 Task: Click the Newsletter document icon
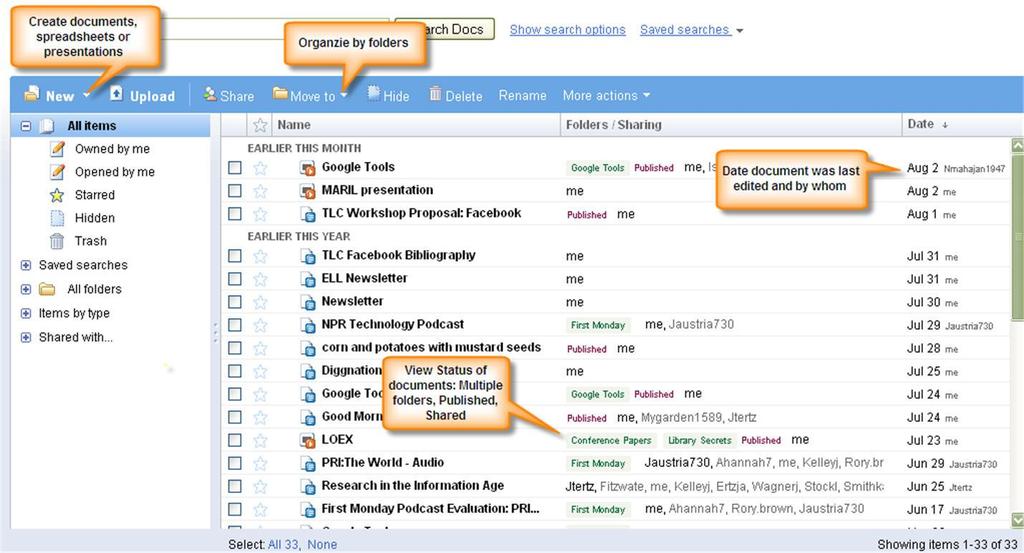pyautogui.click(x=308, y=302)
